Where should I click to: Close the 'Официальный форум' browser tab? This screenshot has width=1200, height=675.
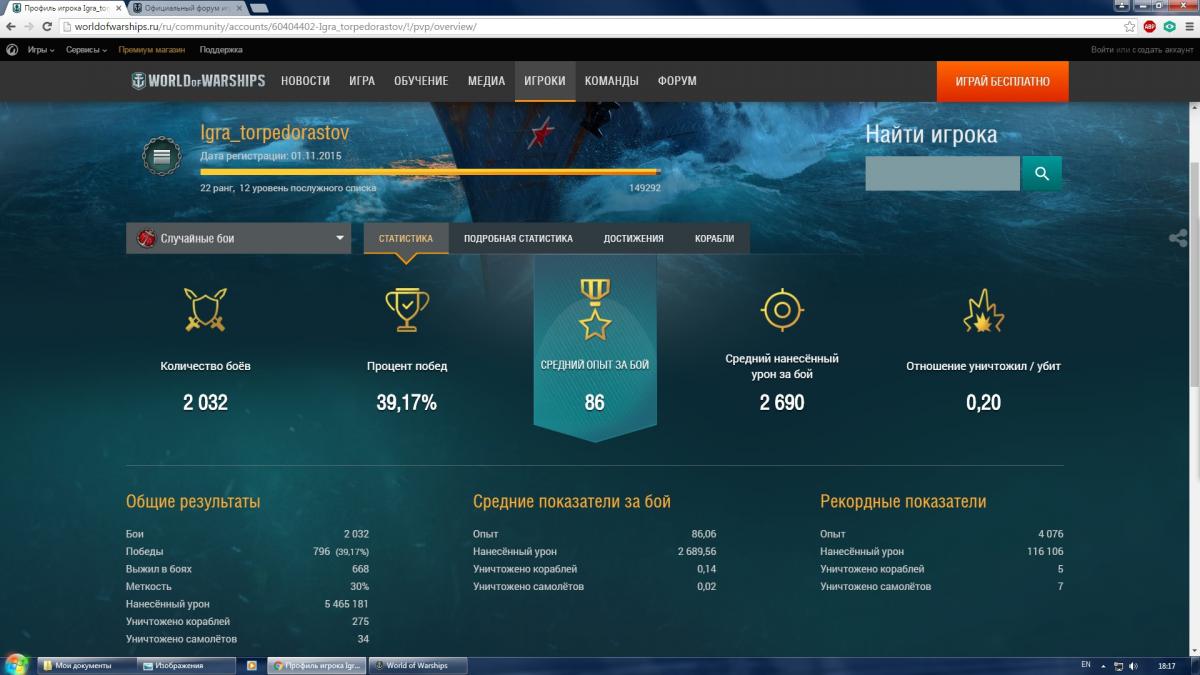(240, 8)
